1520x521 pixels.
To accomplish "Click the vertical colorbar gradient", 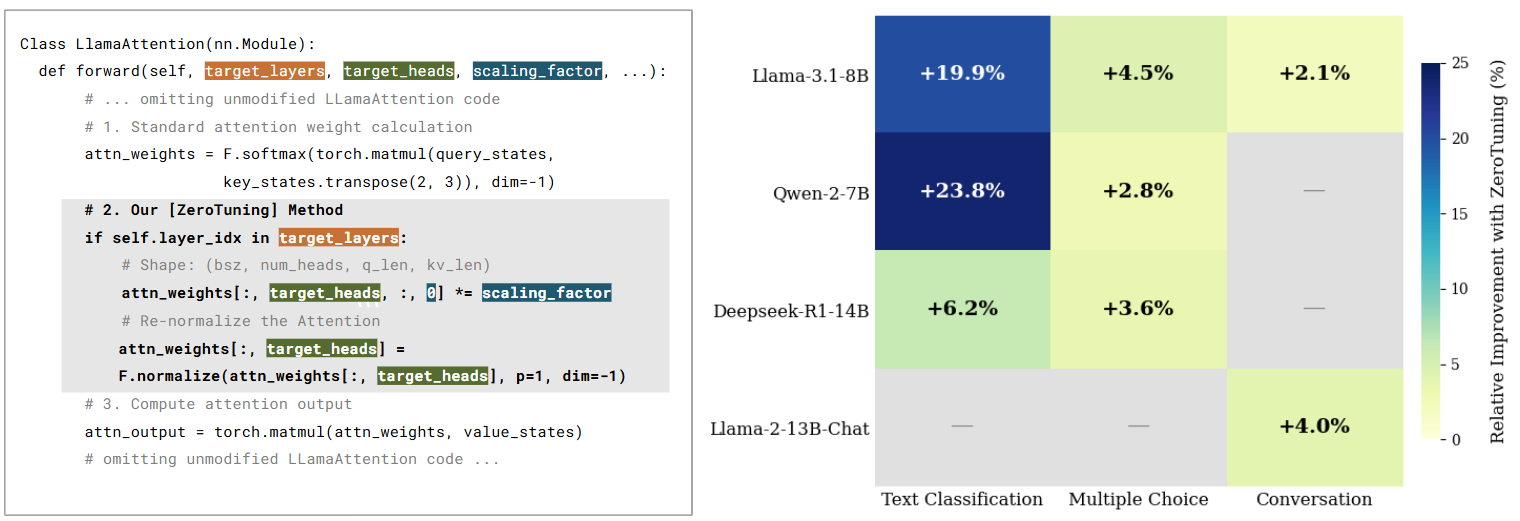I will pos(1433,250).
